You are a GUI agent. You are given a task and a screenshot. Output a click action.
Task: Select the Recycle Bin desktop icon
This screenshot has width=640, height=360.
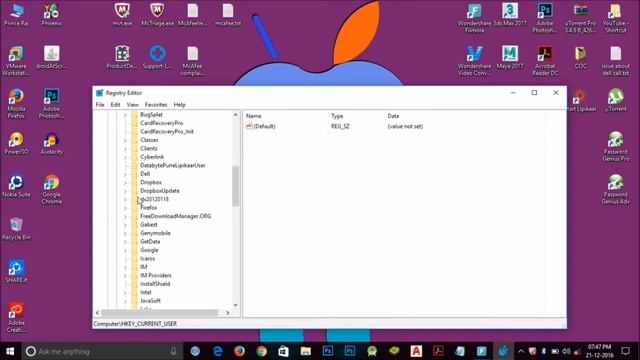click(x=16, y=229)
